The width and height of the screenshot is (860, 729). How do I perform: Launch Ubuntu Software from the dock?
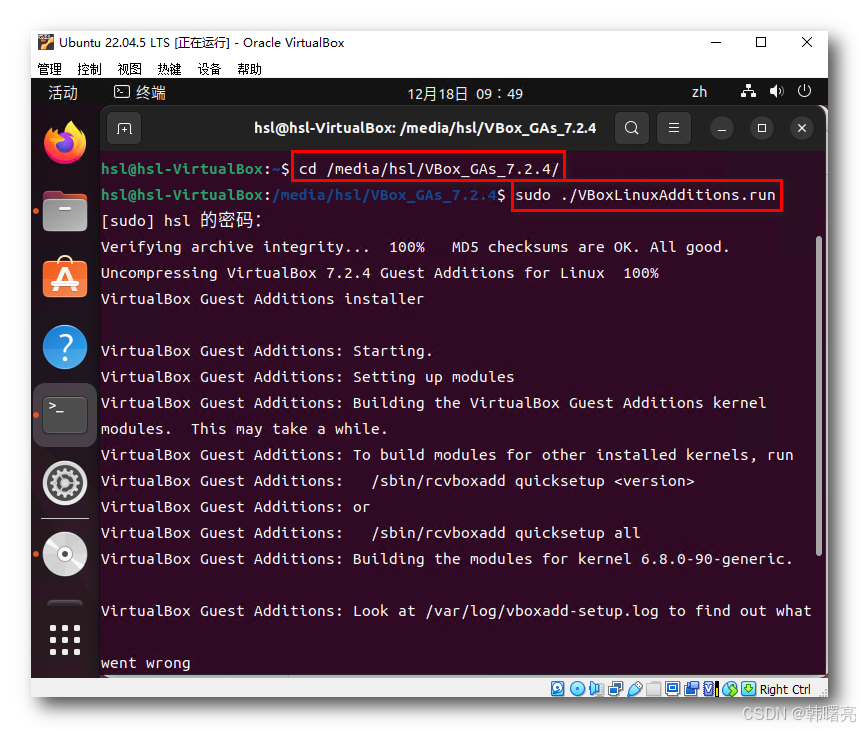(65, 278)
